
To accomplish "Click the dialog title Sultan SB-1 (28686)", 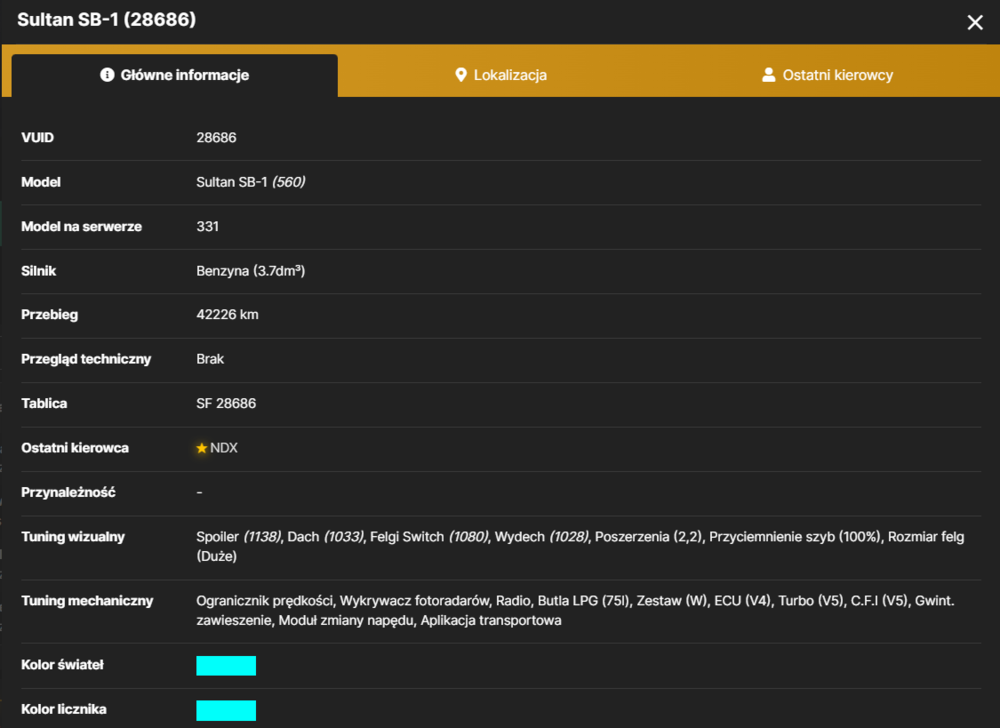I will (107, 20).
